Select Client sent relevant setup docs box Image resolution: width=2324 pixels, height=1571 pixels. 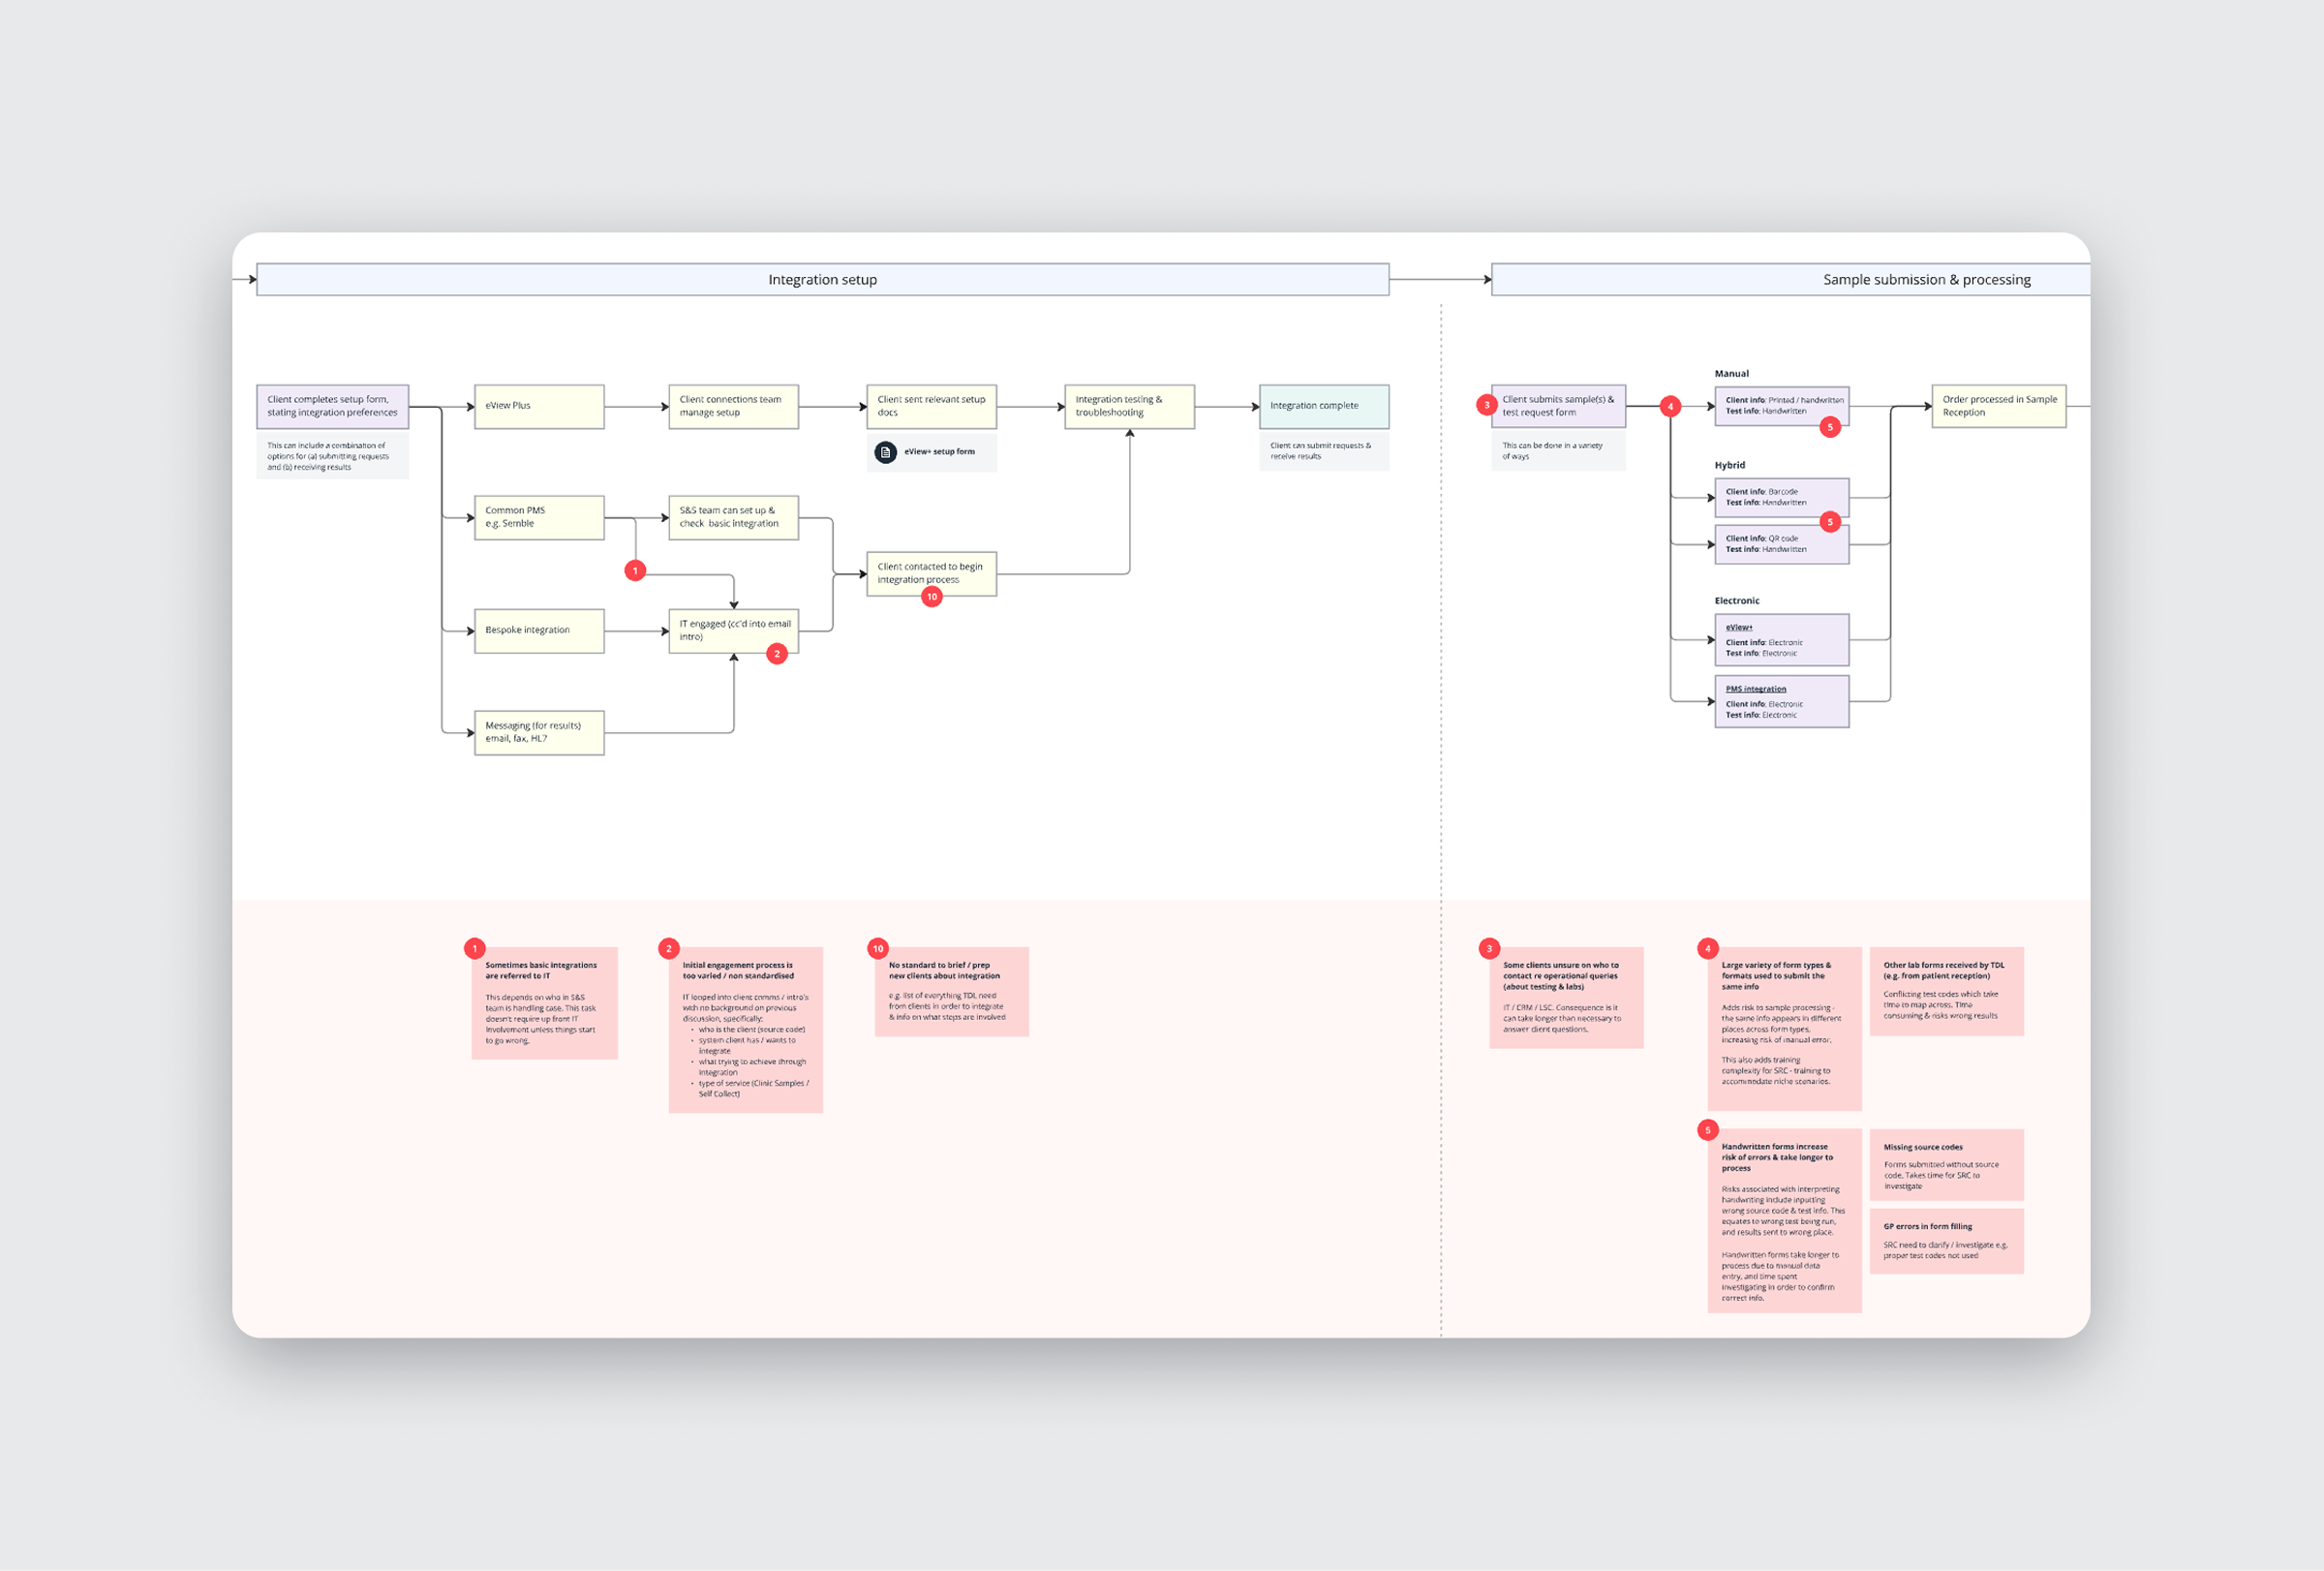pyautogui.click(x=932, y=407)
